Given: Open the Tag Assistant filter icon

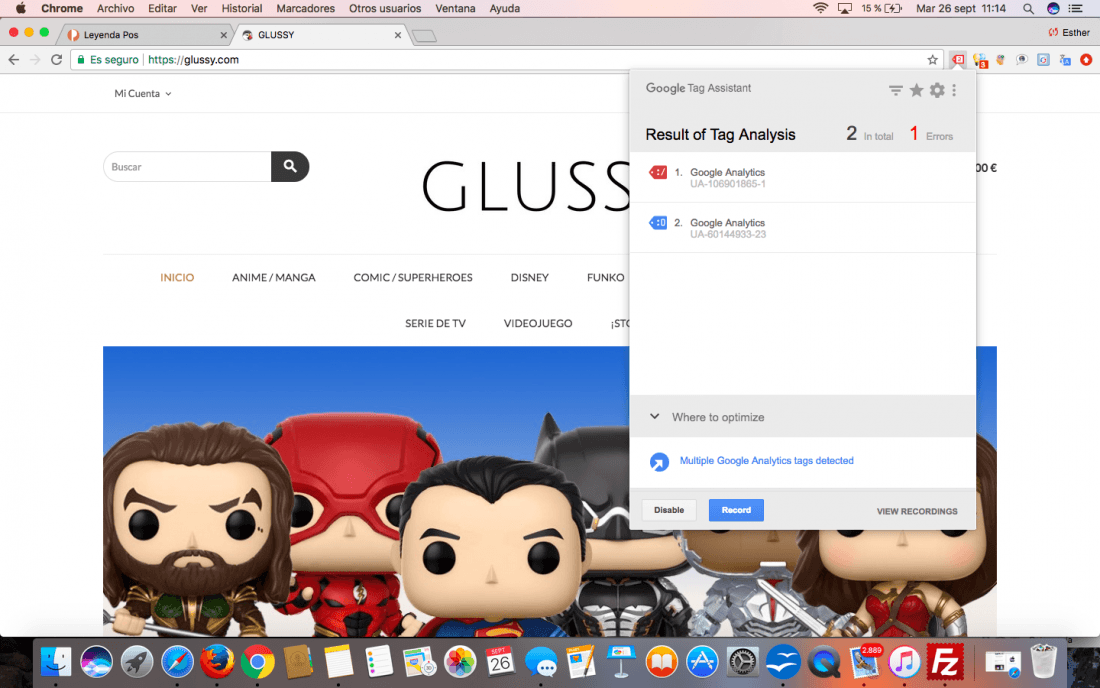Looking at the screenshot, I should (895, 90).
